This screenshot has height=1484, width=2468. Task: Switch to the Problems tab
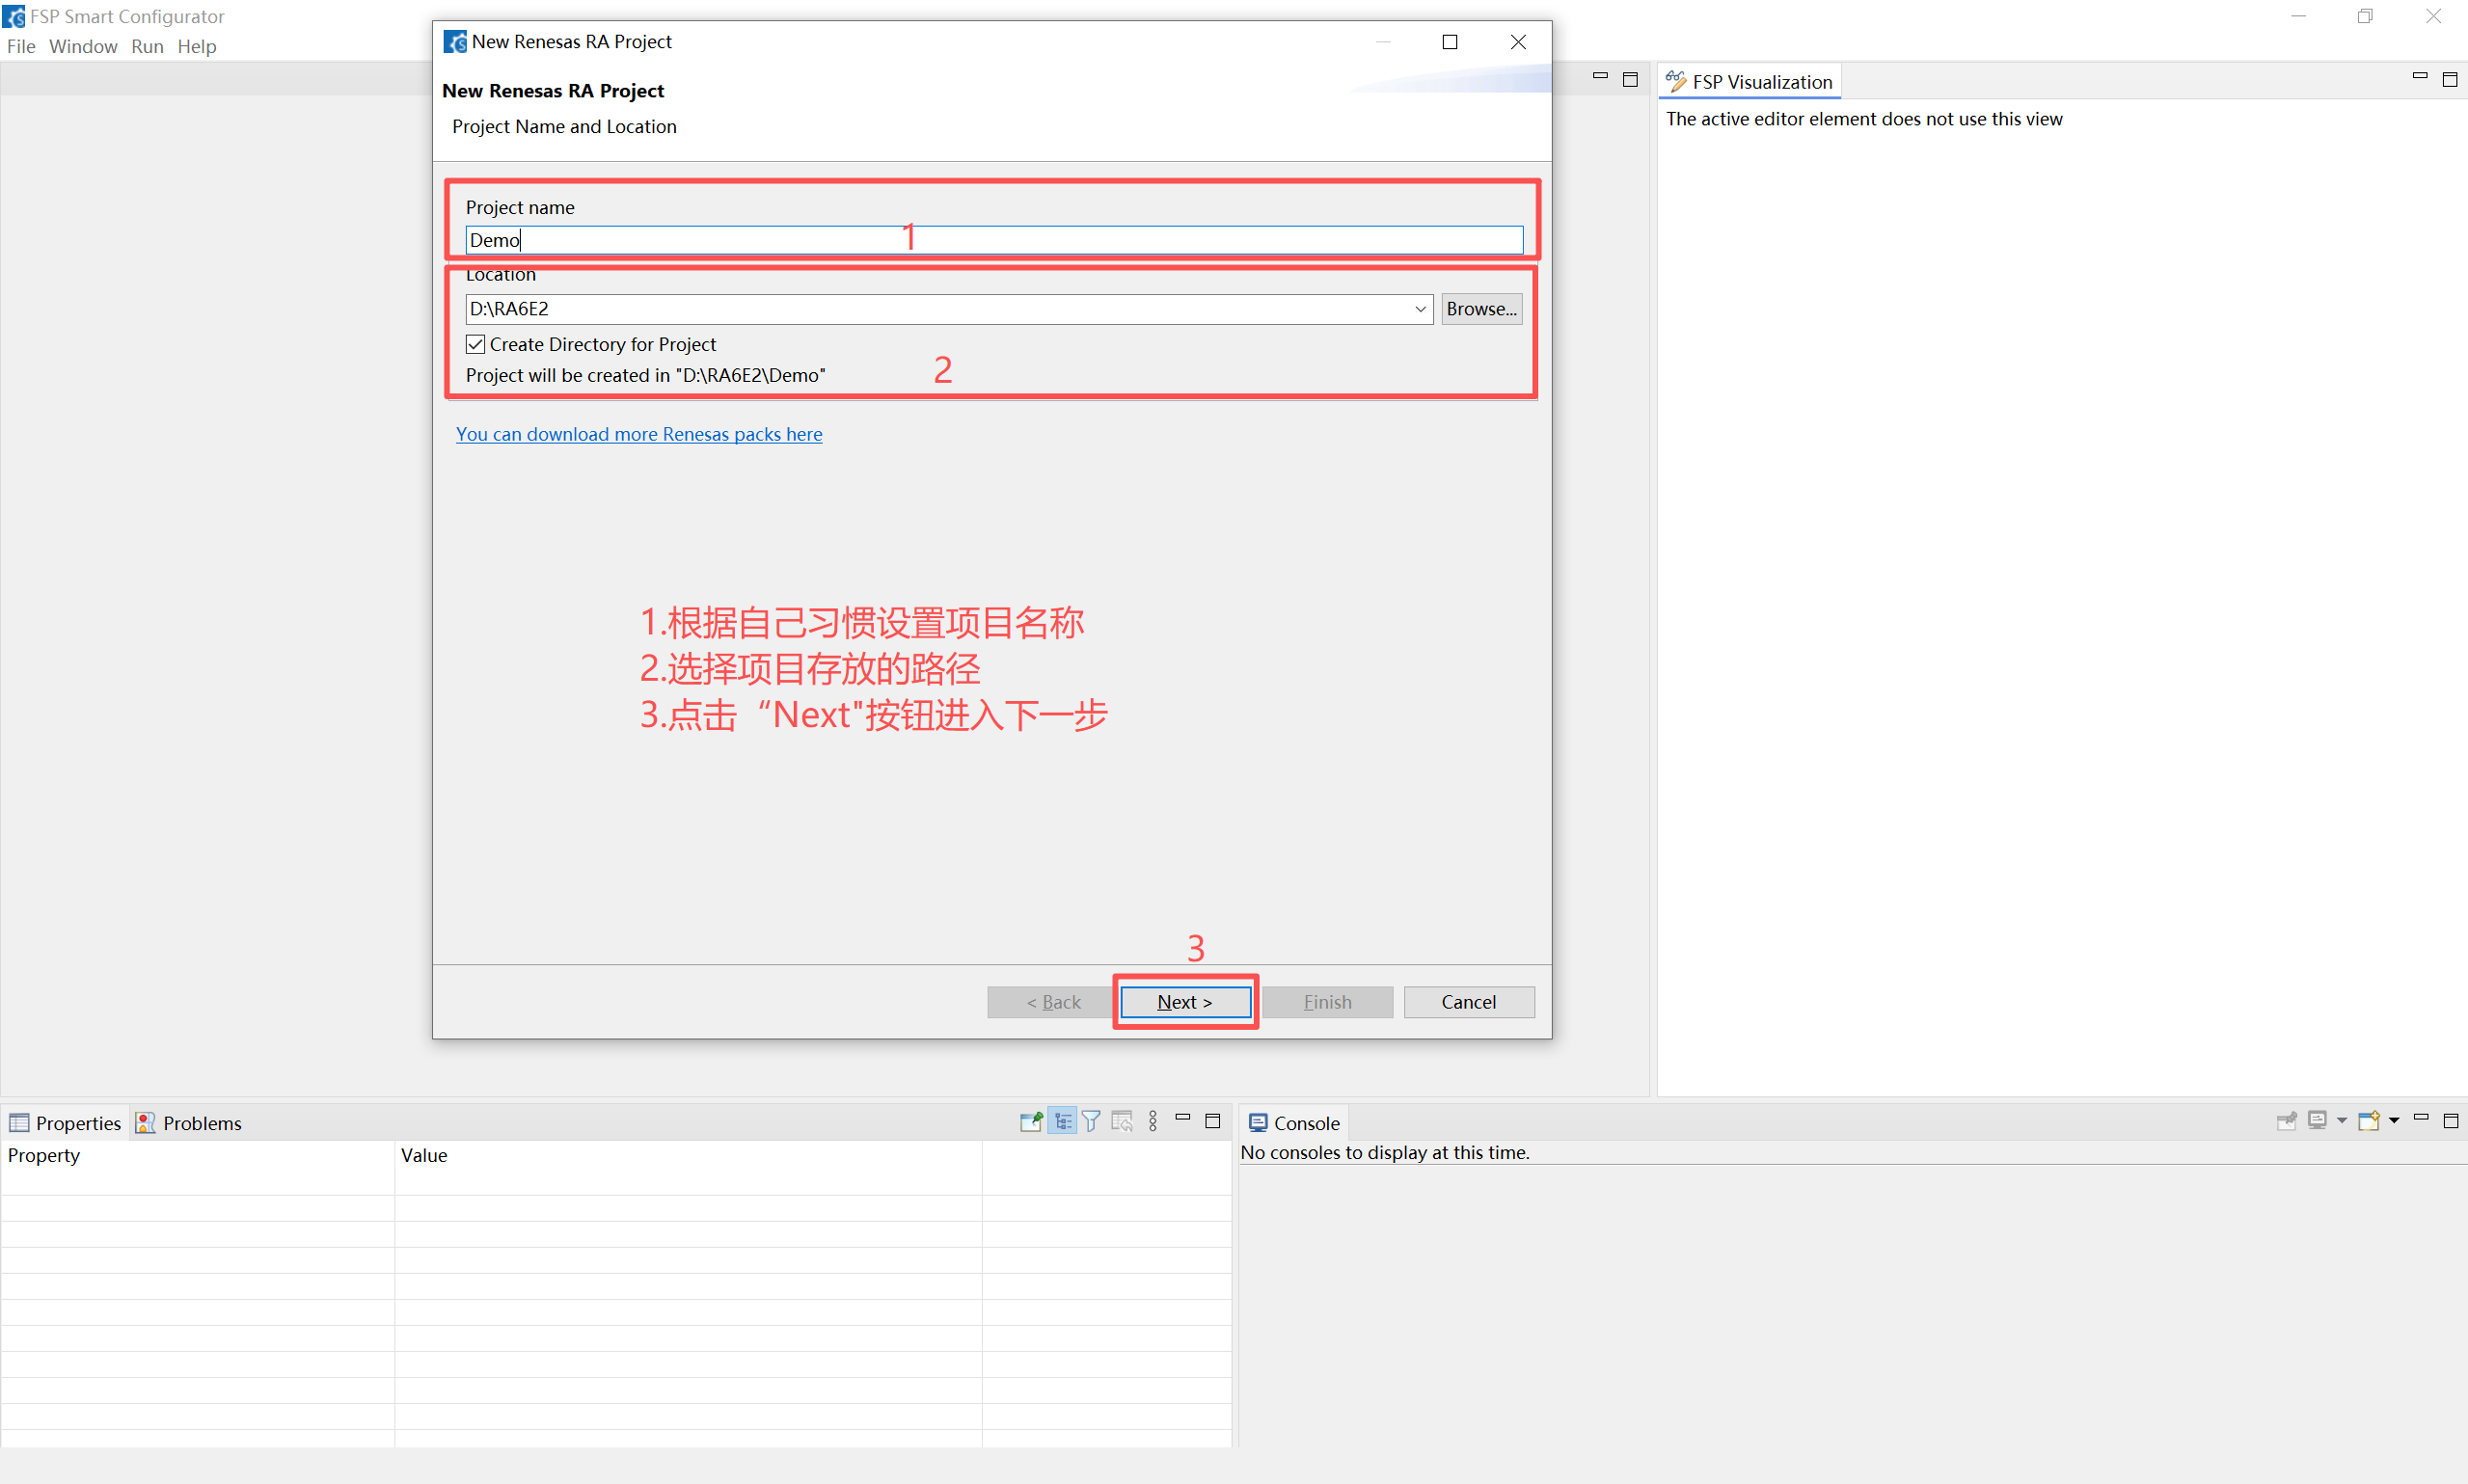pos(189,1123)
